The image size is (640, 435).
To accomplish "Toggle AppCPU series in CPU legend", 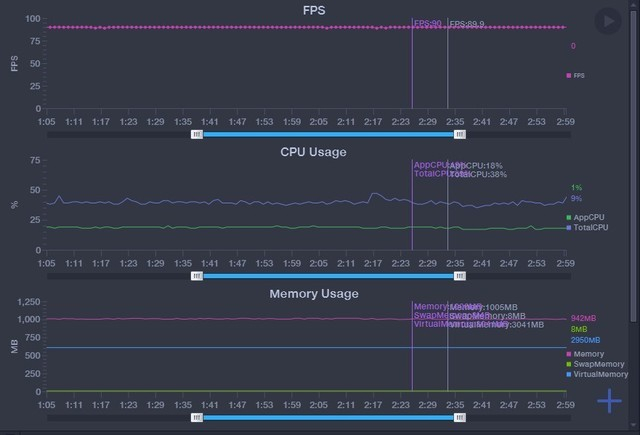I will [x=584, y=217].
